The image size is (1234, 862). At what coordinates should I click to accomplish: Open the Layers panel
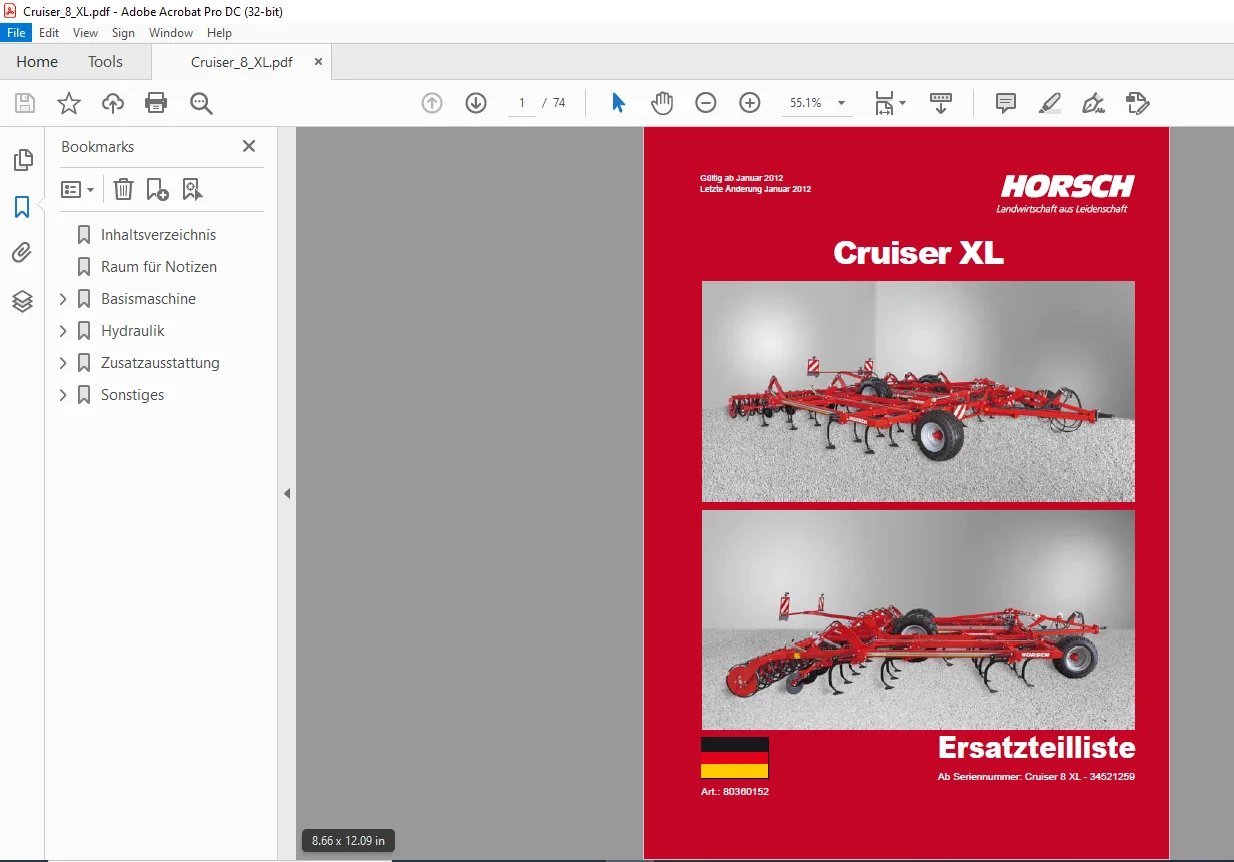pyautogui.click(x=22, y=301)
